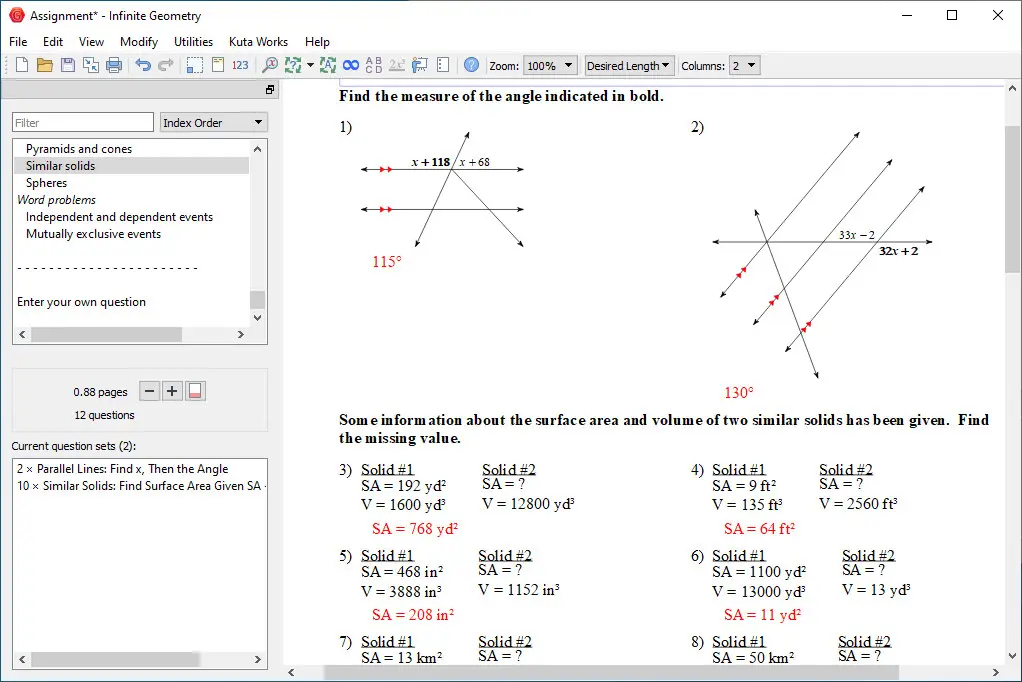This screenshot has height=682, width=1022.
Task: Click the presentation view icon
Action: coord(420,65)
